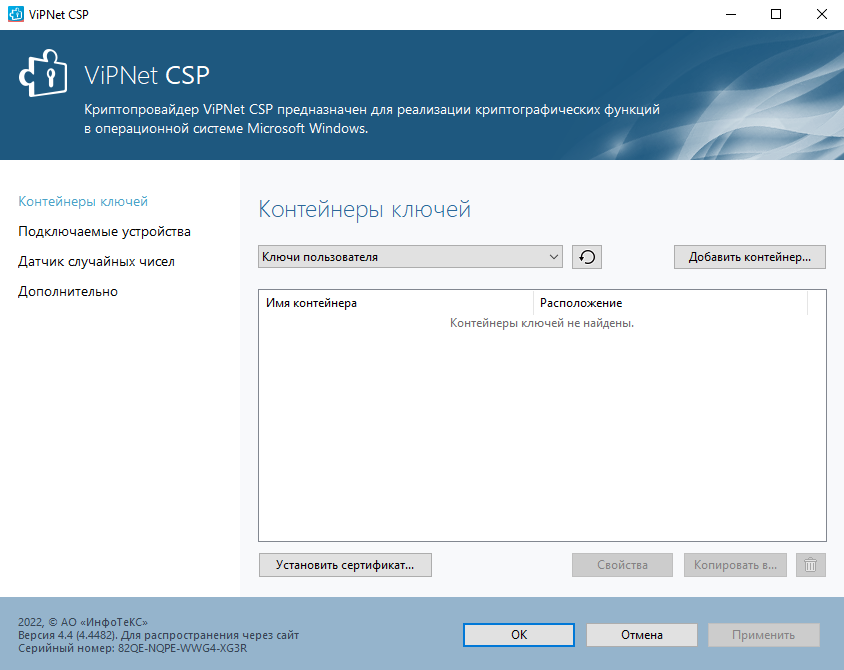Sort by Имя контейнера column header

[x=396, y=303]
